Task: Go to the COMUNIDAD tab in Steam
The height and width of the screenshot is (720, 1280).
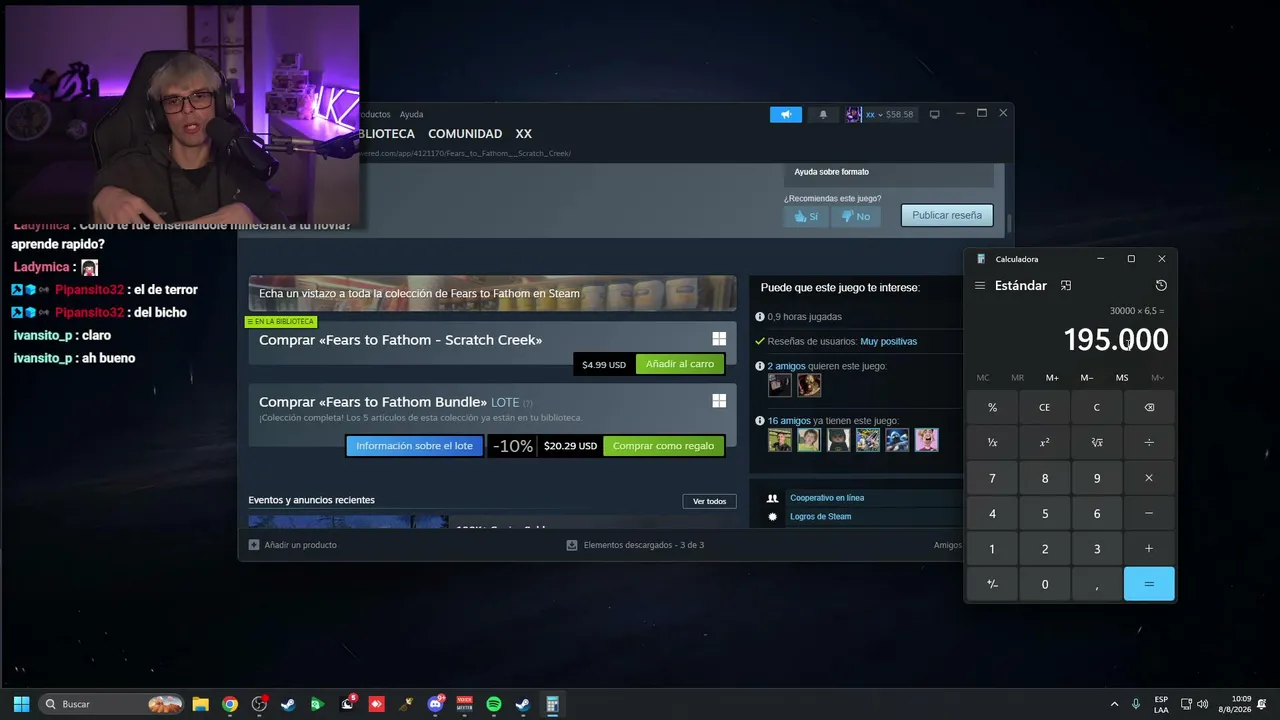Action: (x=465, y=134)
